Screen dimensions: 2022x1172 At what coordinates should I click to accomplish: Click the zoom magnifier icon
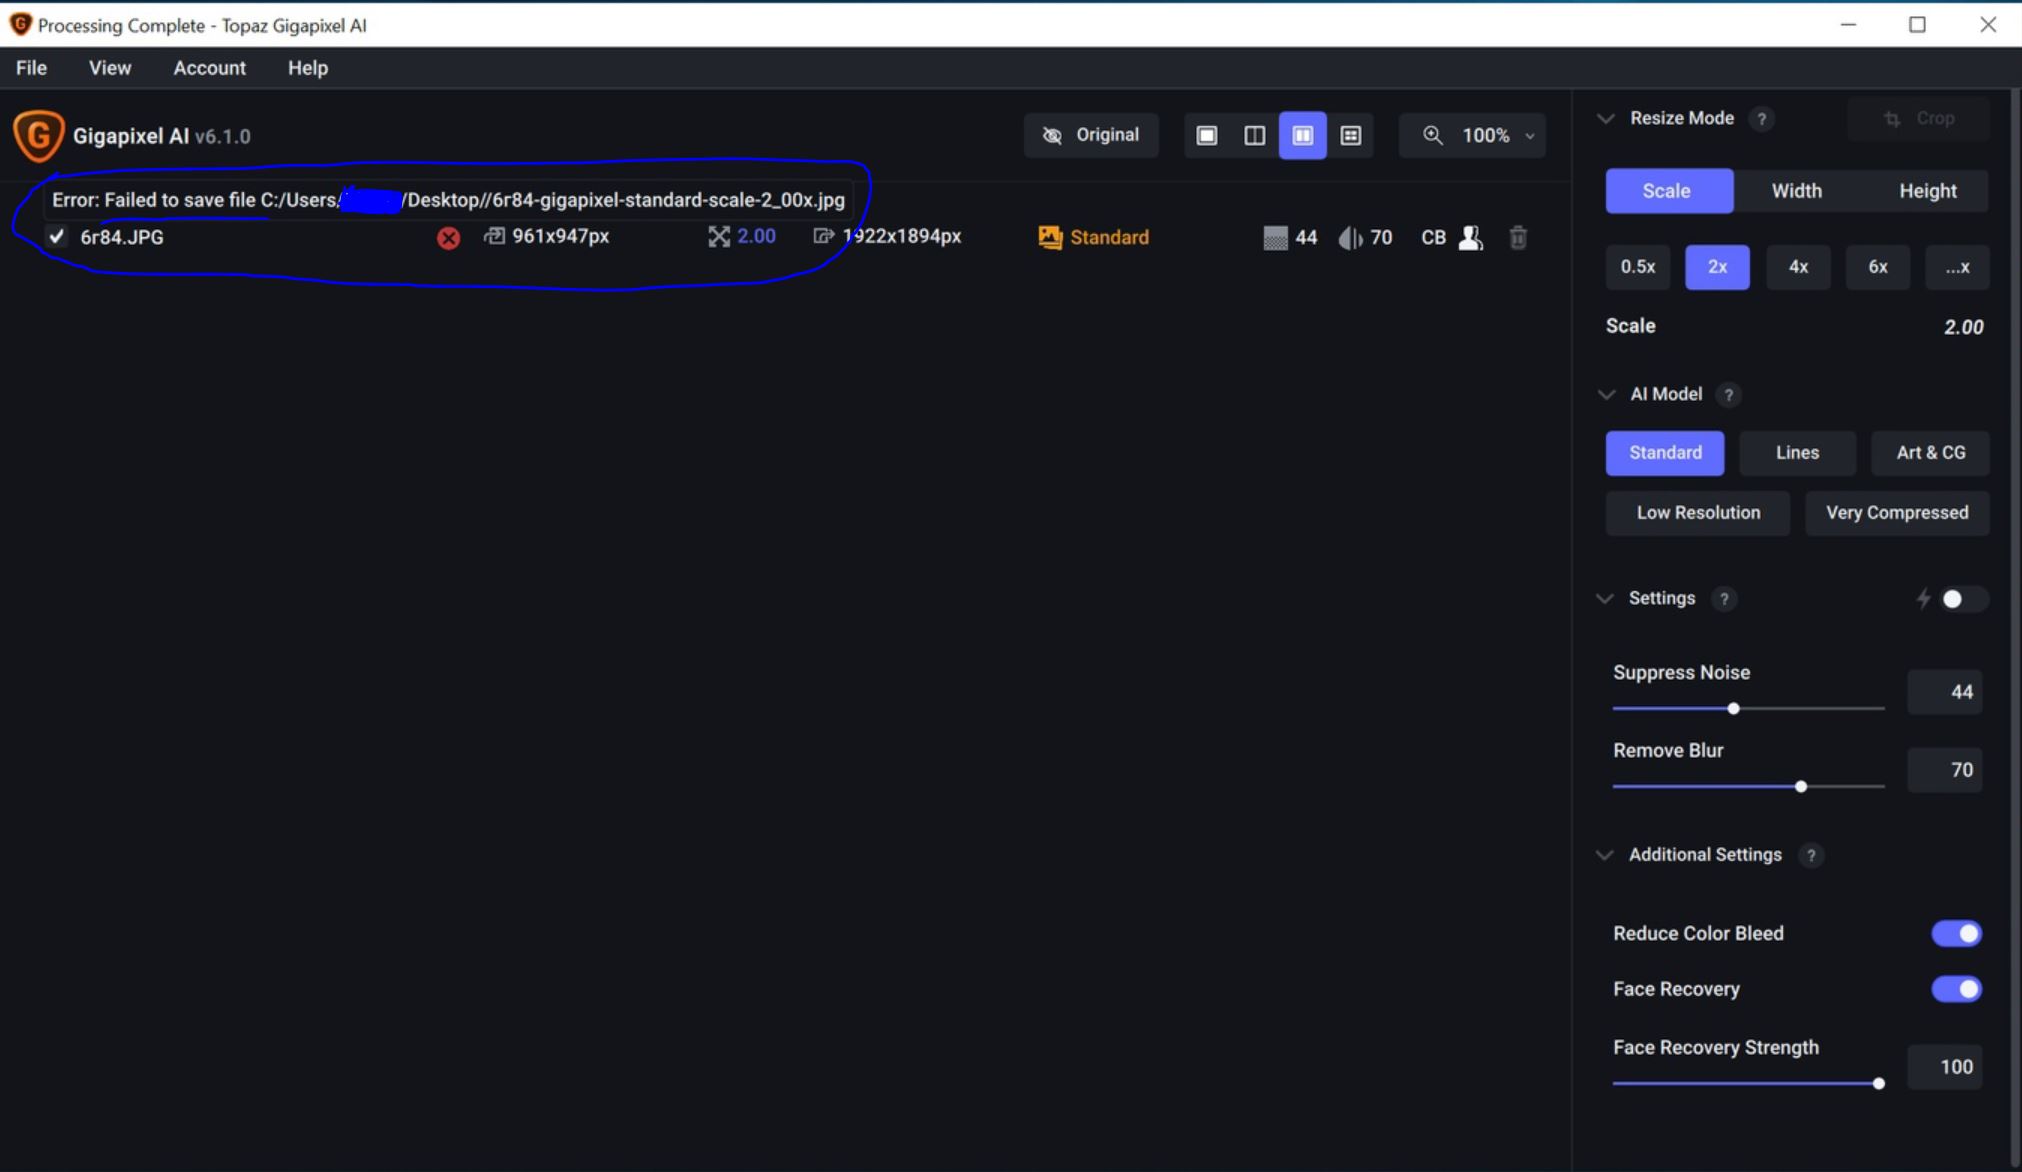[x=1432, y=135]
